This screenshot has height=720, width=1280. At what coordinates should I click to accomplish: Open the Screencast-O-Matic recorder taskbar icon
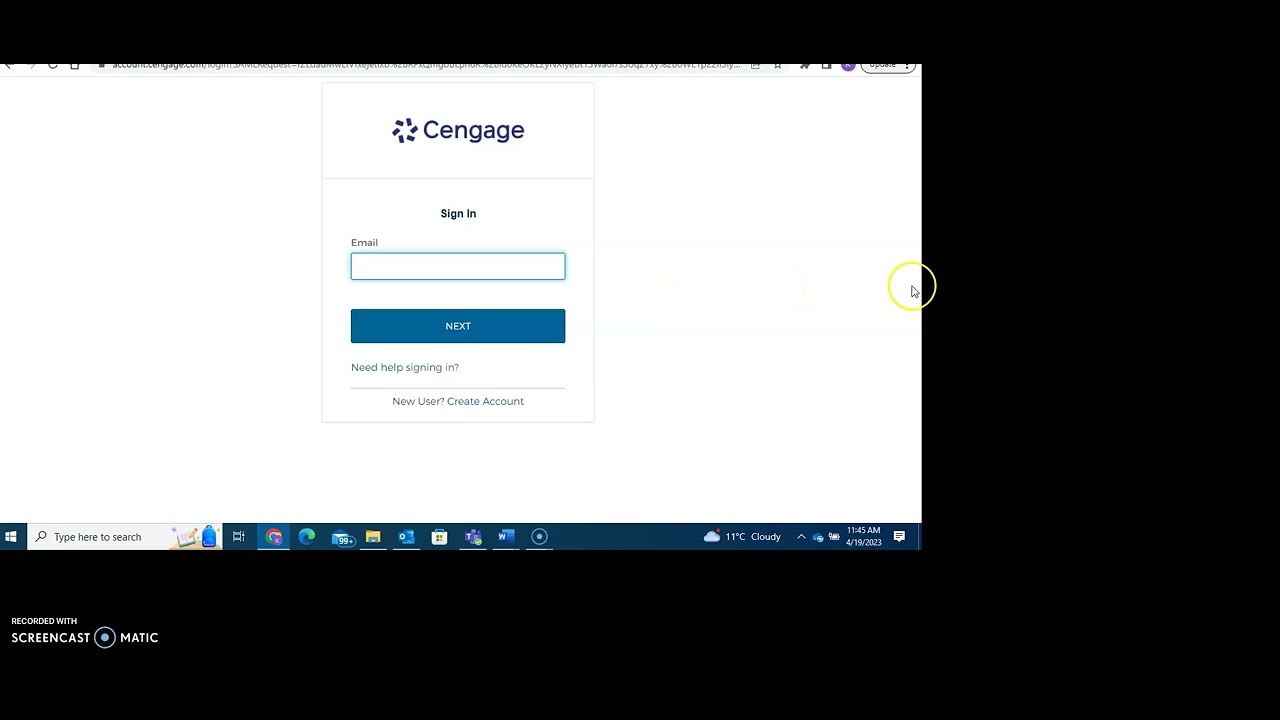click(539, 537)
